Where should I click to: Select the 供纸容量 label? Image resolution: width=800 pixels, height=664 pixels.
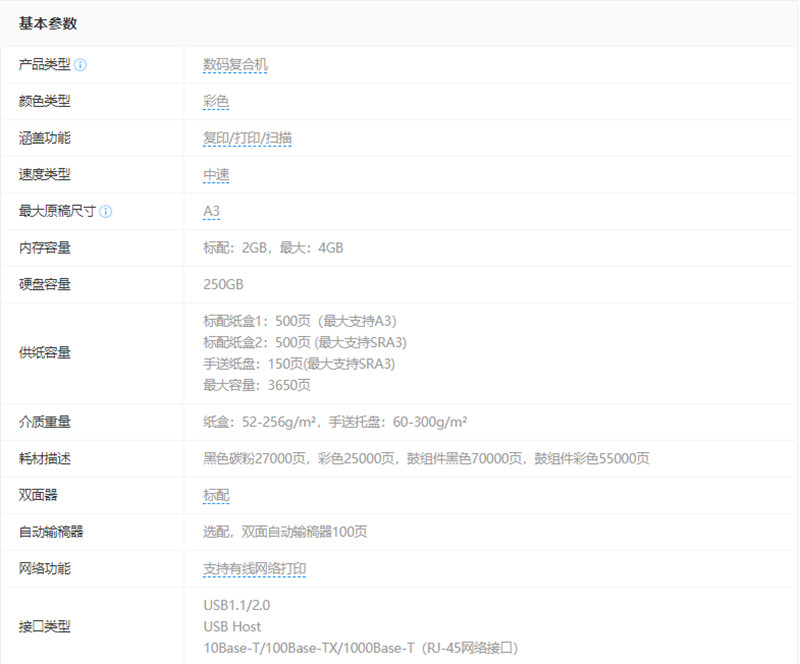(44, 353)
